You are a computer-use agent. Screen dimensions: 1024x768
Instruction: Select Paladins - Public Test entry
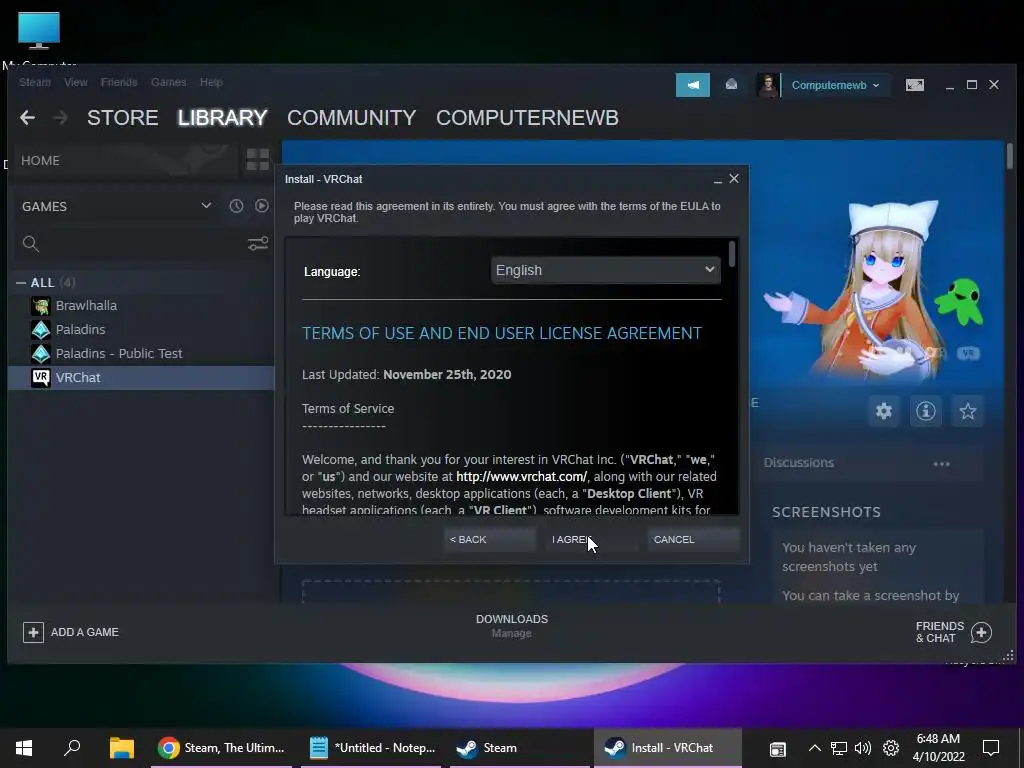(x=119, y=353)
